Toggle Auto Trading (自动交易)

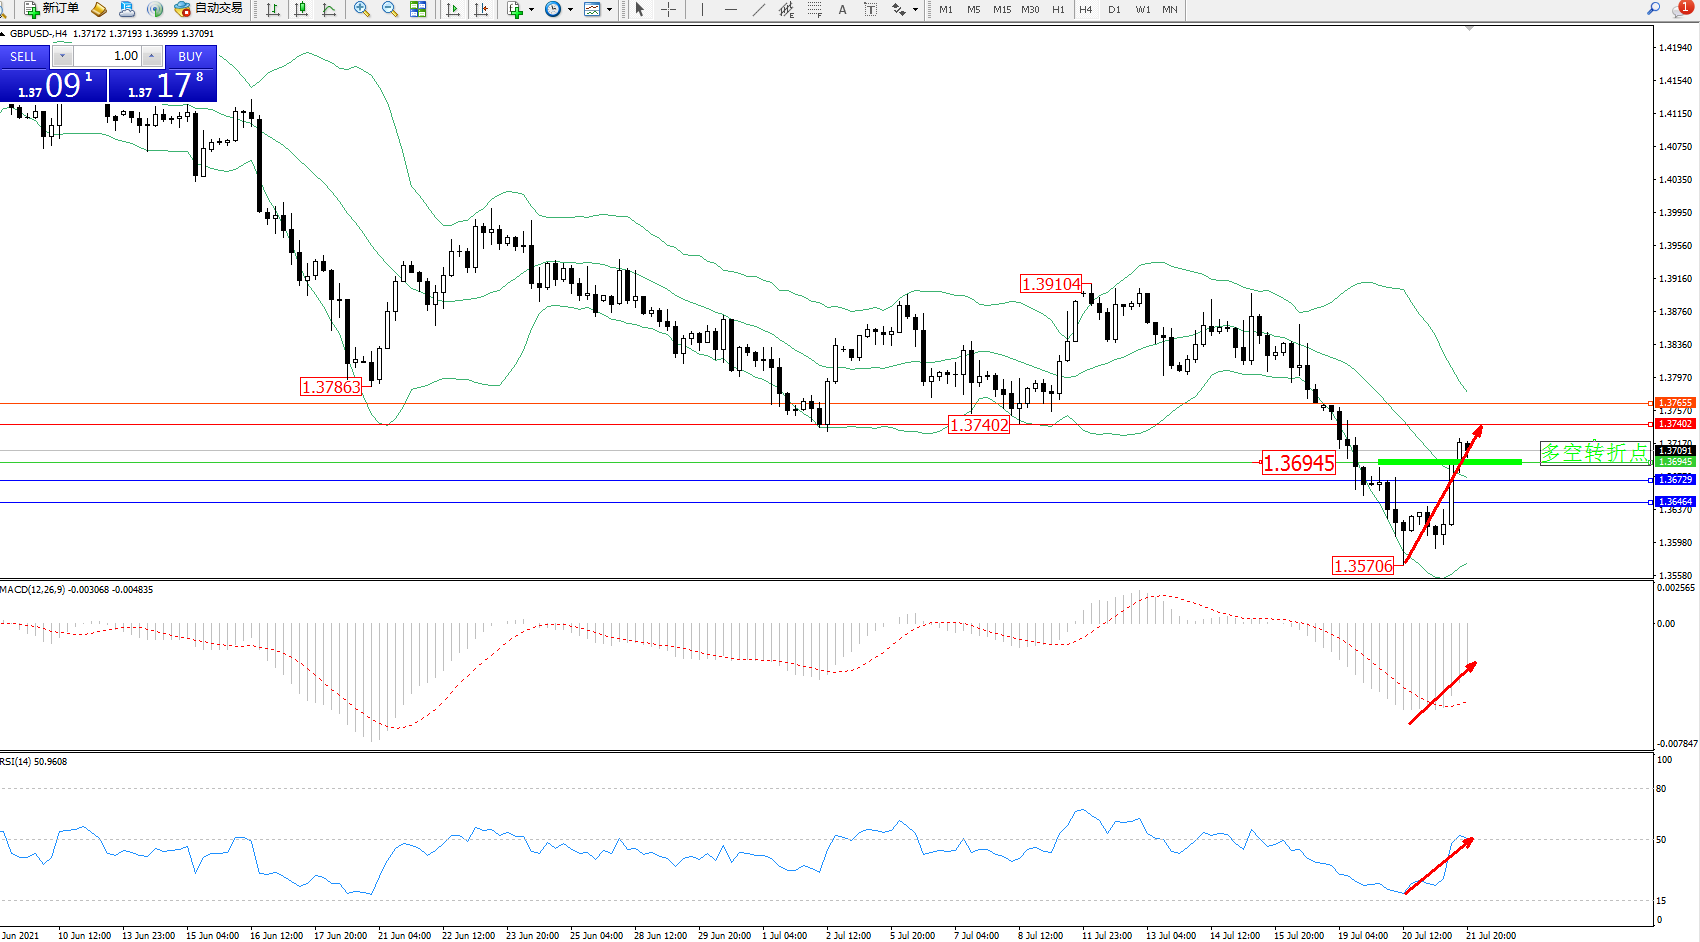coord(208,9)
